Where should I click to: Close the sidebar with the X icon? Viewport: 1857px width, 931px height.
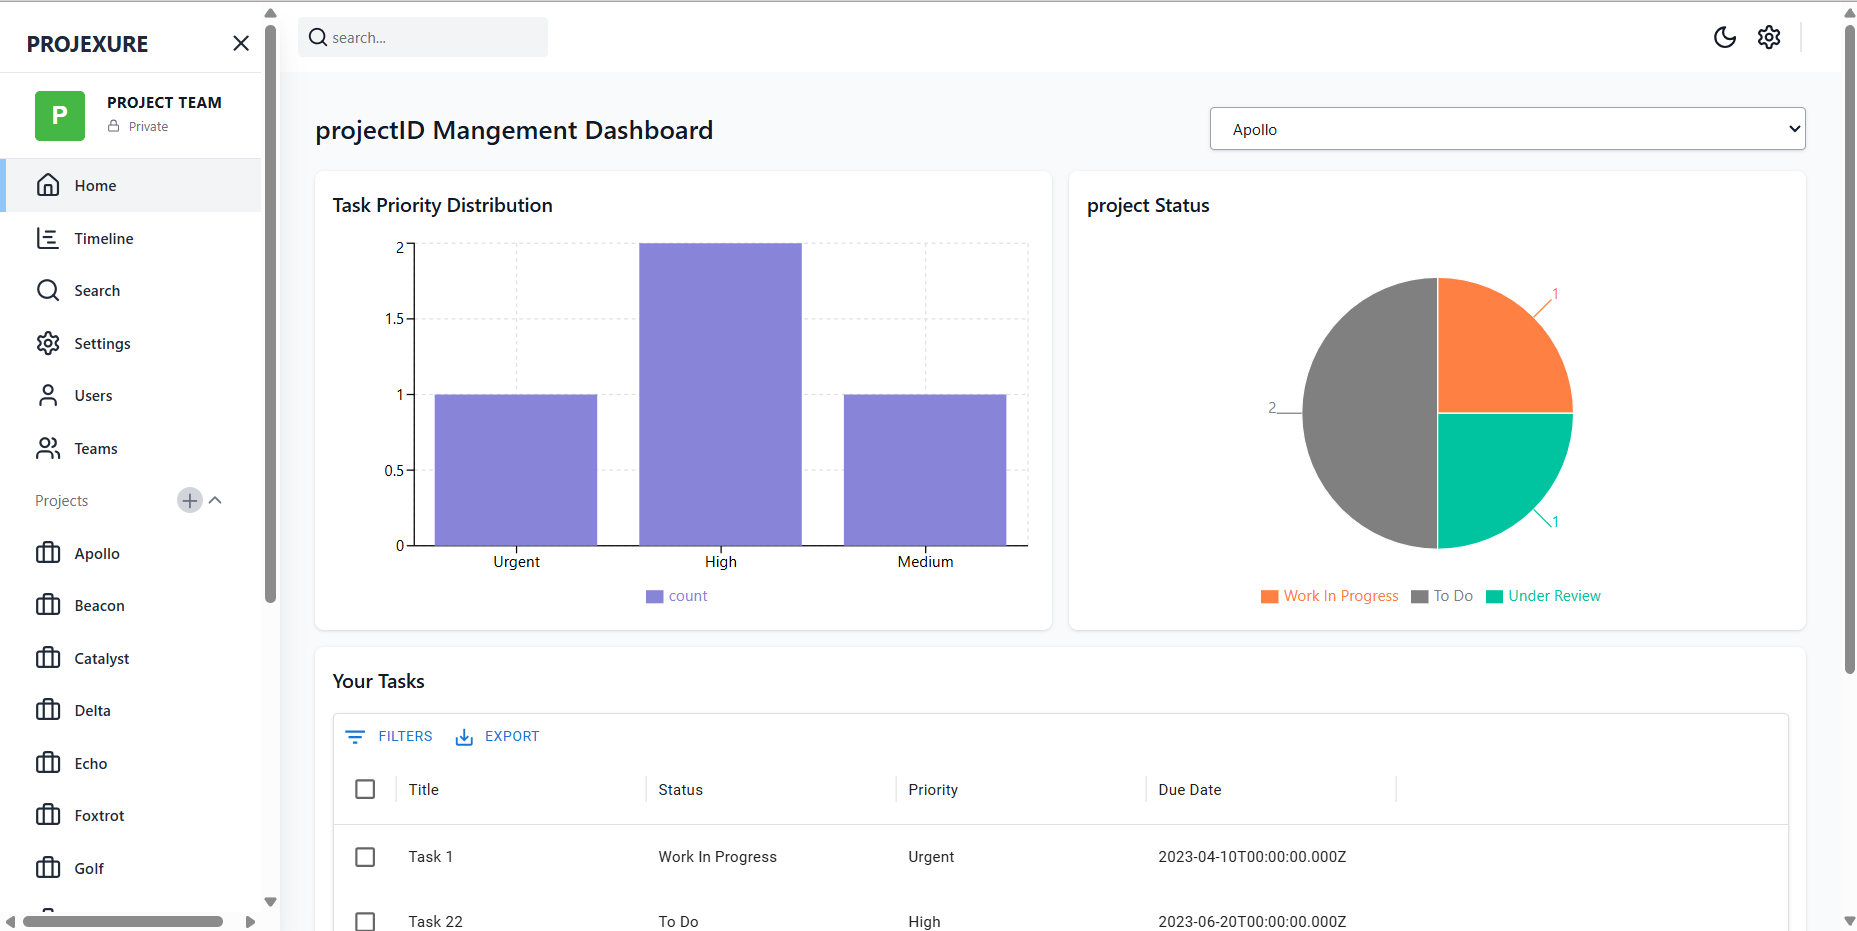click(x=241, y=43)
